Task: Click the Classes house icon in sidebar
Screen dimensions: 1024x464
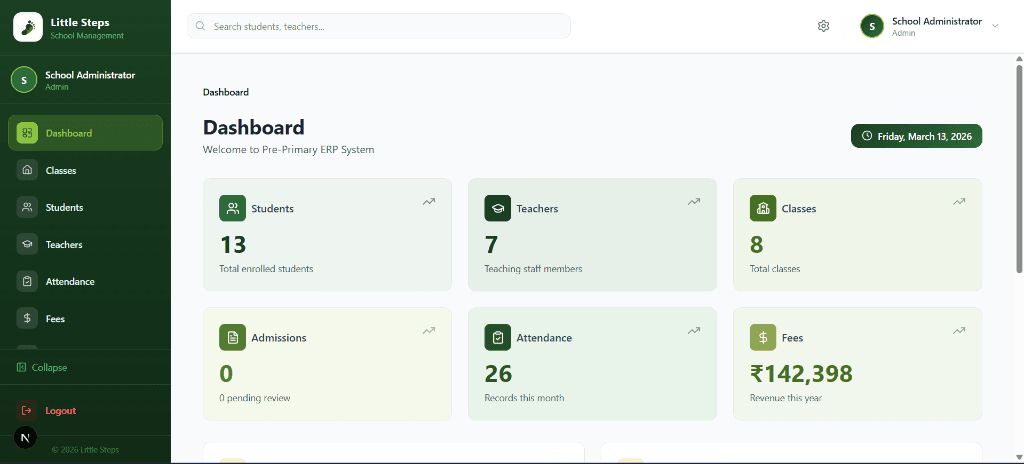Action: tap(27, 170)
